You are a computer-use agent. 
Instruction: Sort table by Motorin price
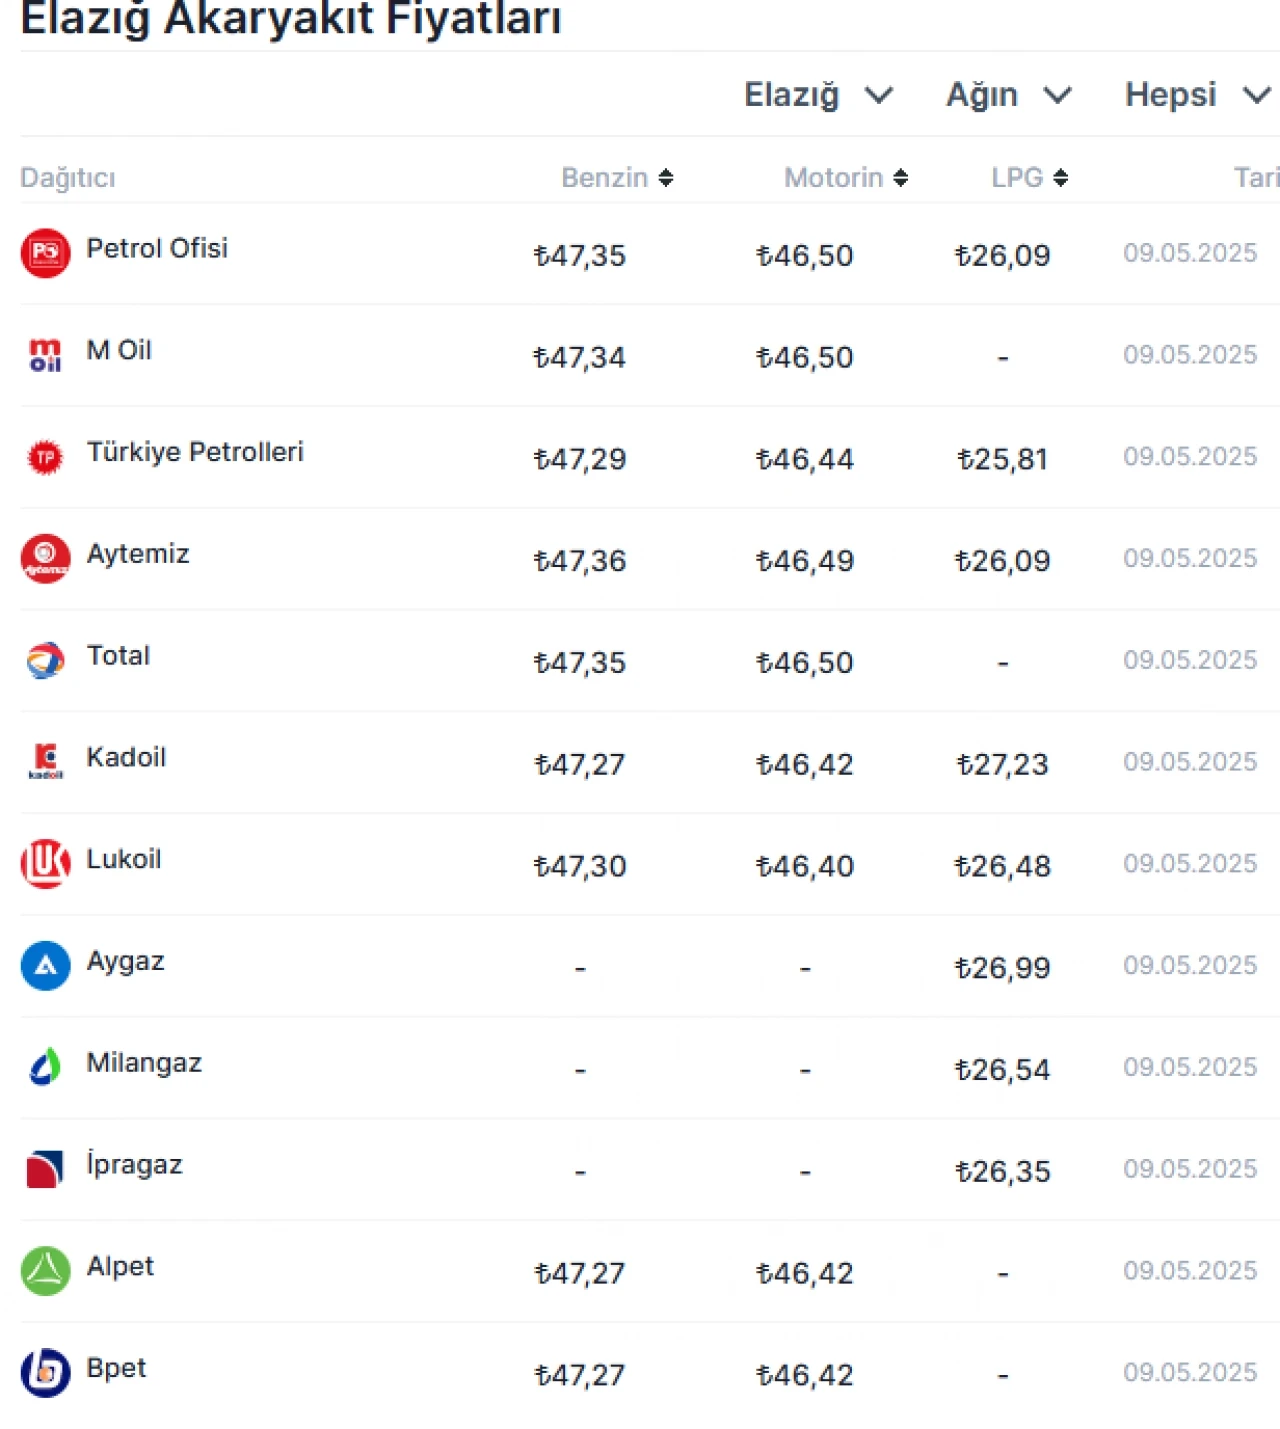point(846,178)
